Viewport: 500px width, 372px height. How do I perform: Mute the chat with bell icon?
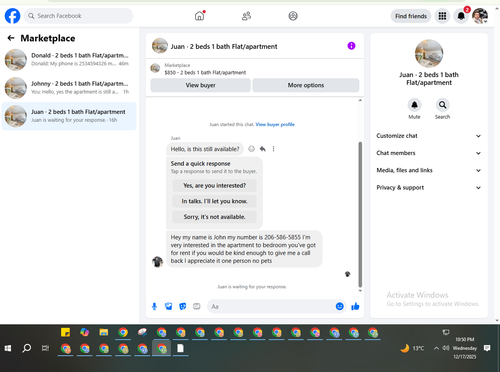pos(414,105)
